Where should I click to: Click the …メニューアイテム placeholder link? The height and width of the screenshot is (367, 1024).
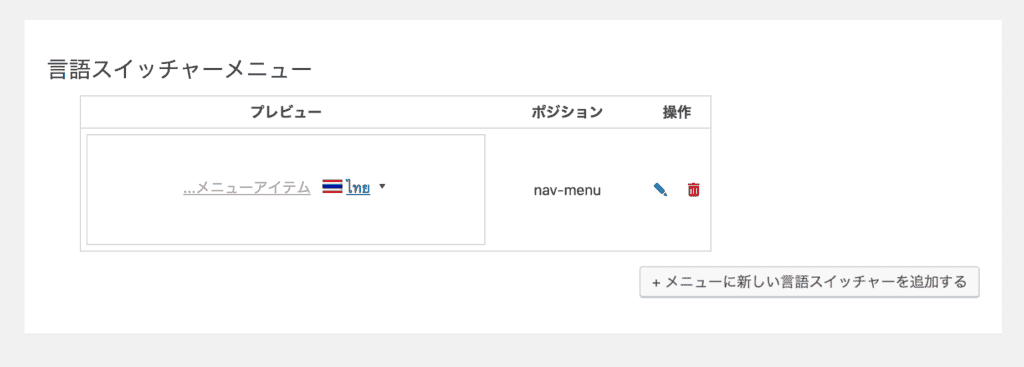pyautogui.click(x=247, y=188)
